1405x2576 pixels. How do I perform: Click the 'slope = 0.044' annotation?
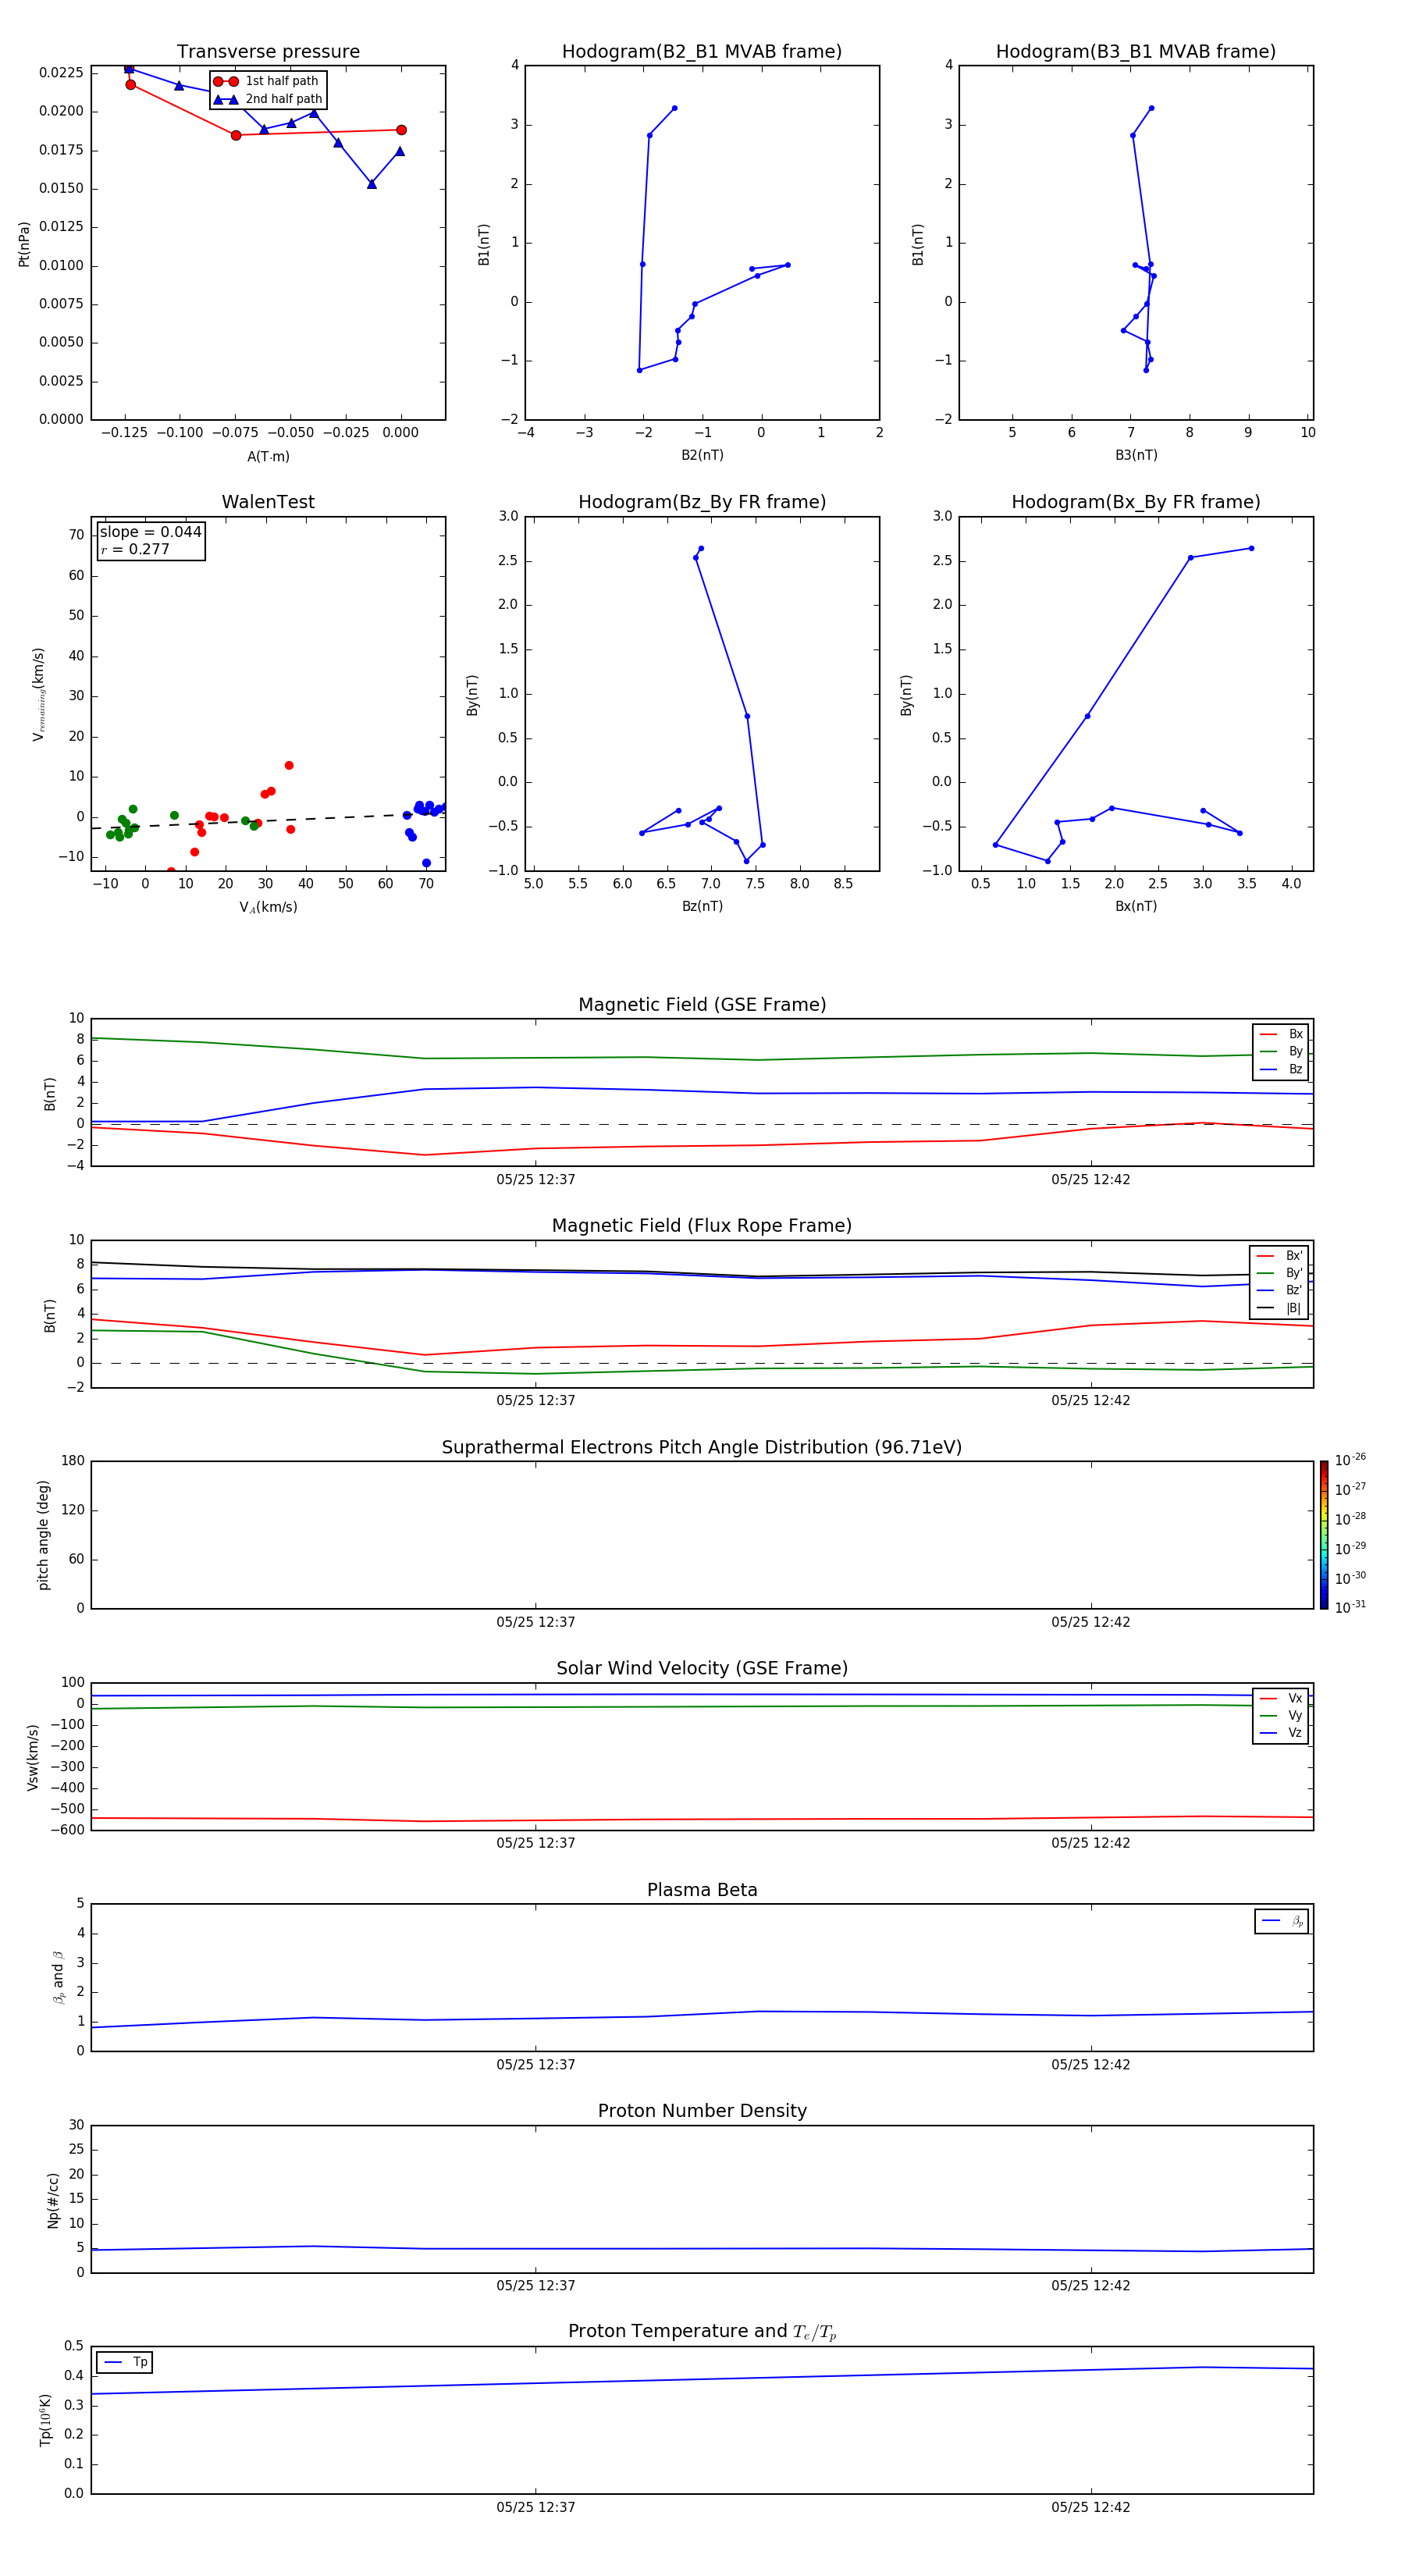(x=150, y=532)
